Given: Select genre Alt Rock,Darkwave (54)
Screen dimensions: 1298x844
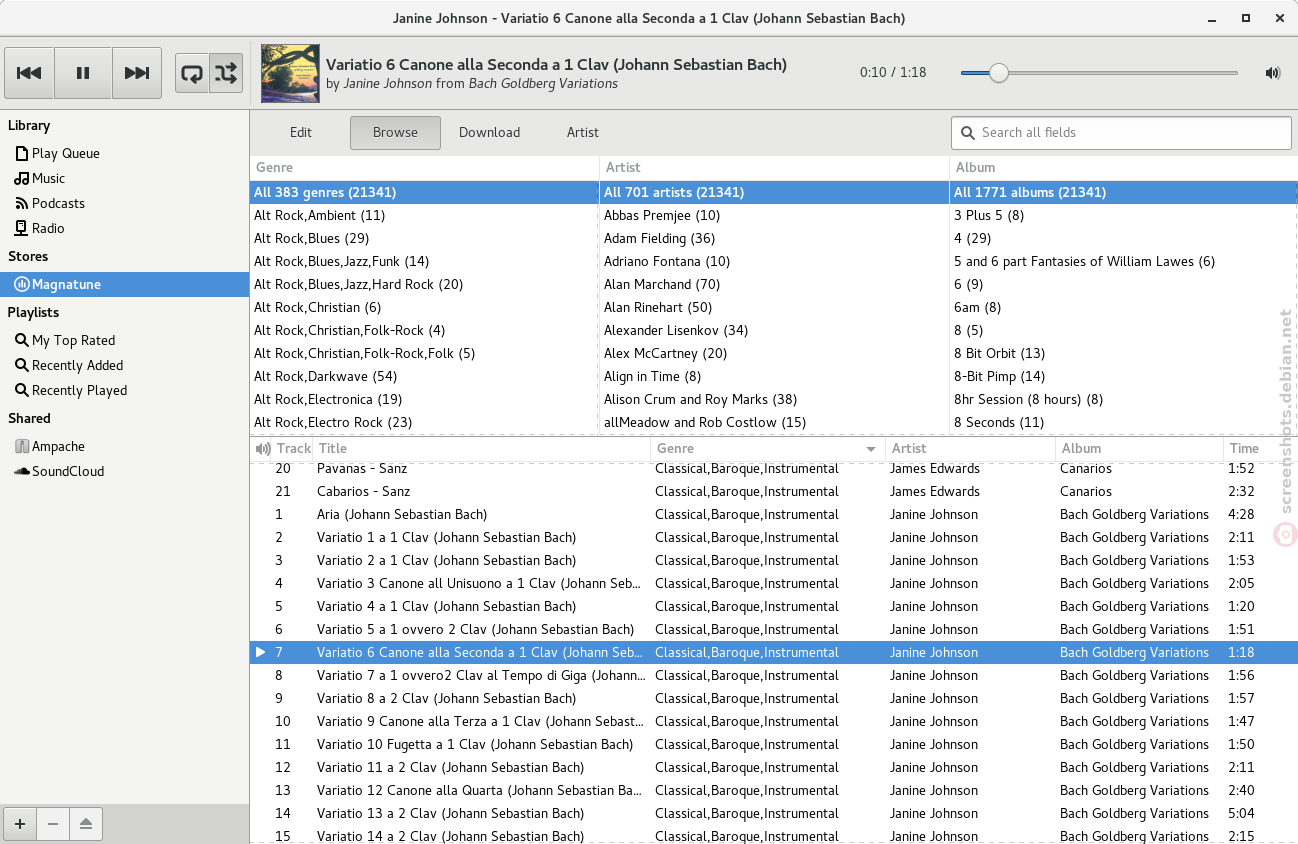Looking at the screenshot, I should 424,376.
